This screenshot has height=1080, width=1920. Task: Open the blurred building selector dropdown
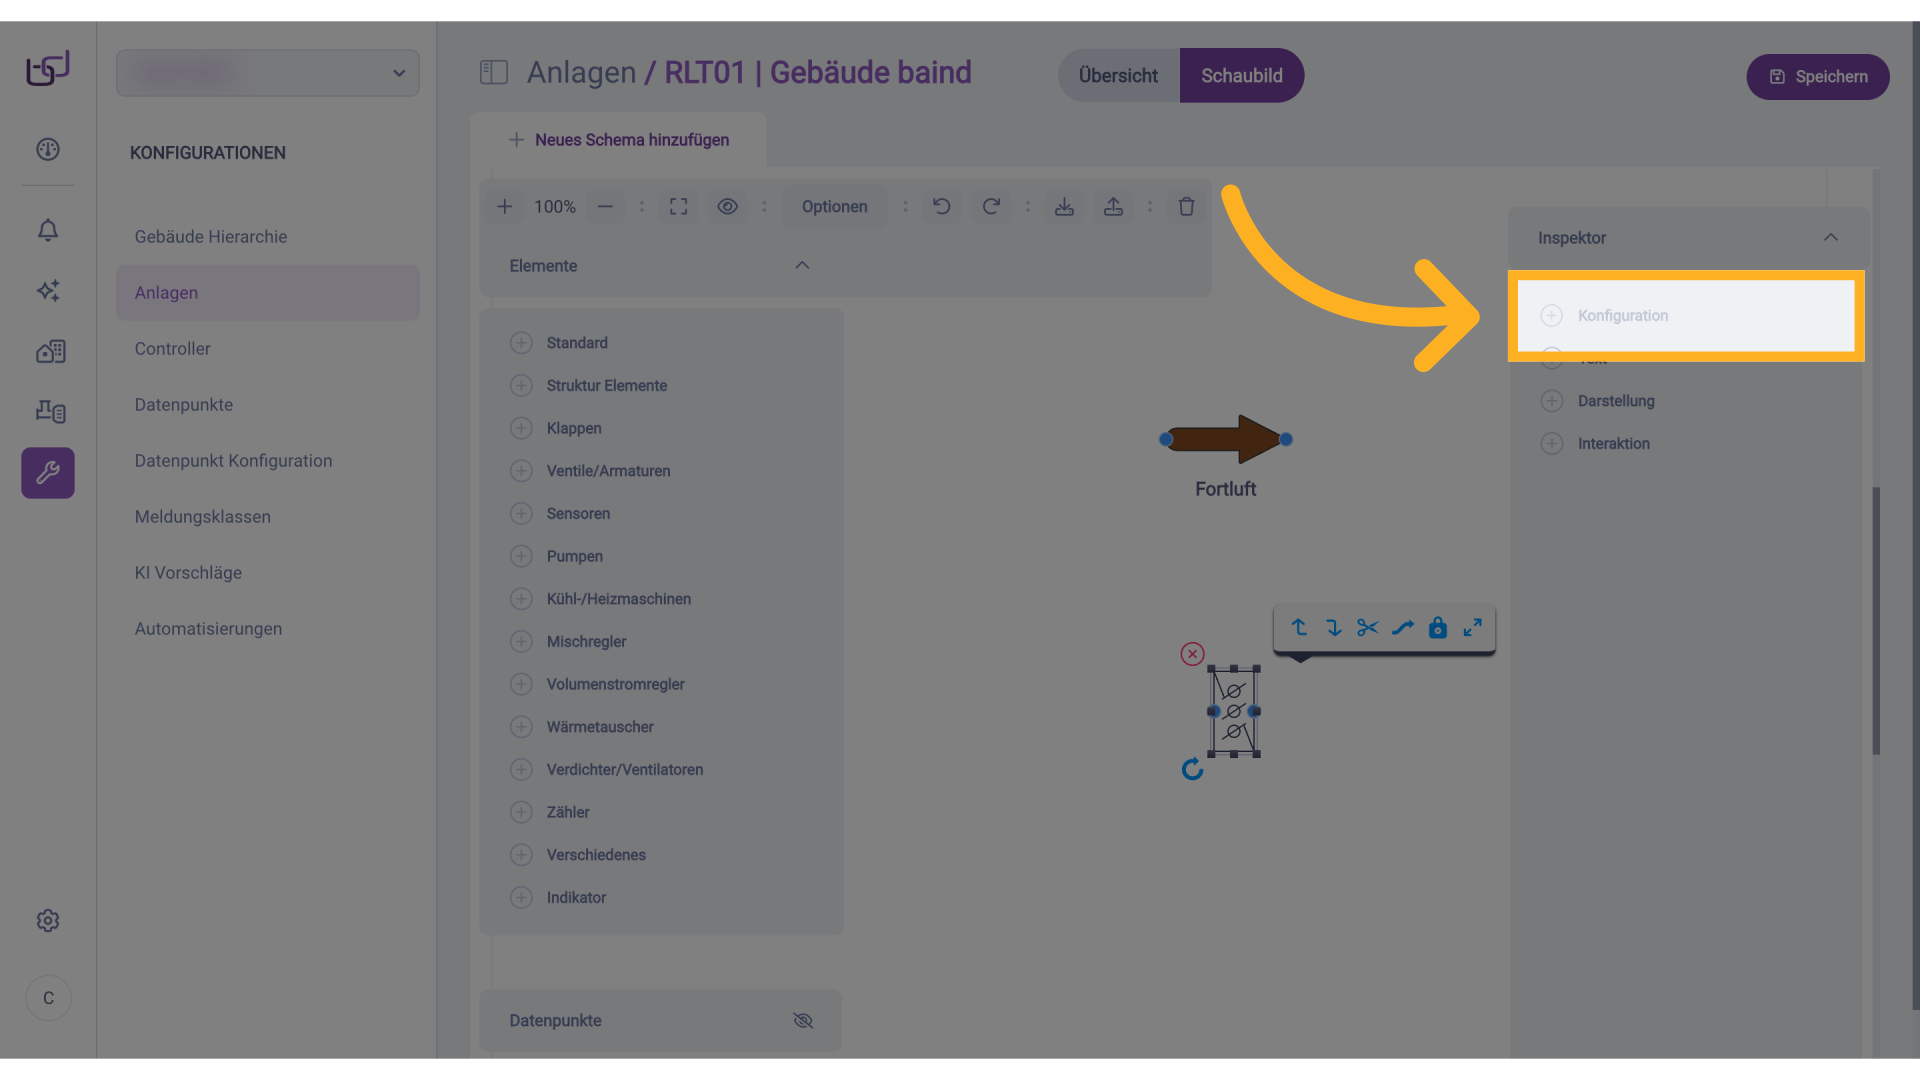click(x=267, y=73)
